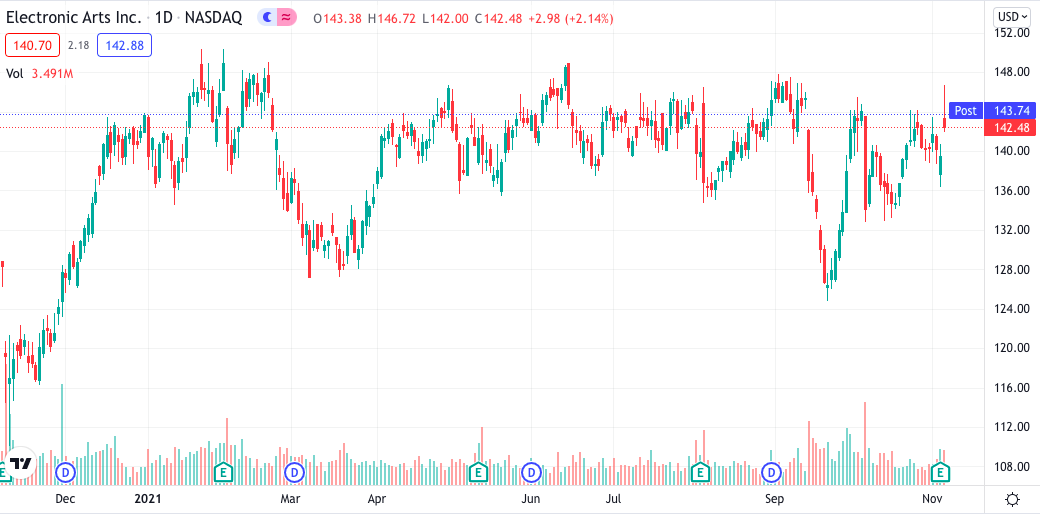Viewport: 1040px width, 515px height.
Task: Open the August earnings E marker
Action: tap(698, 473)
